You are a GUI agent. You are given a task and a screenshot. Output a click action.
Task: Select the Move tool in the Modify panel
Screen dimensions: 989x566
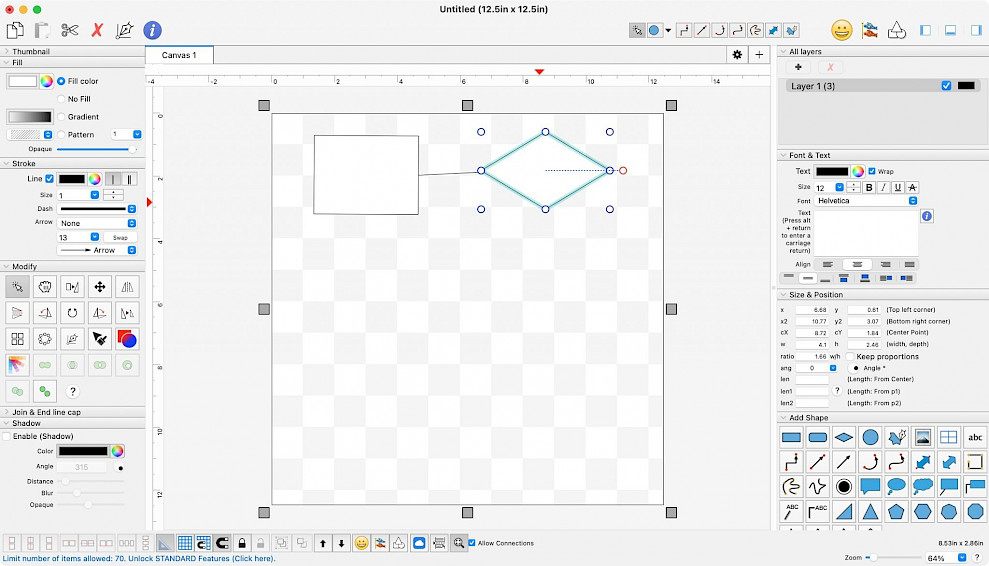point(100,287)
